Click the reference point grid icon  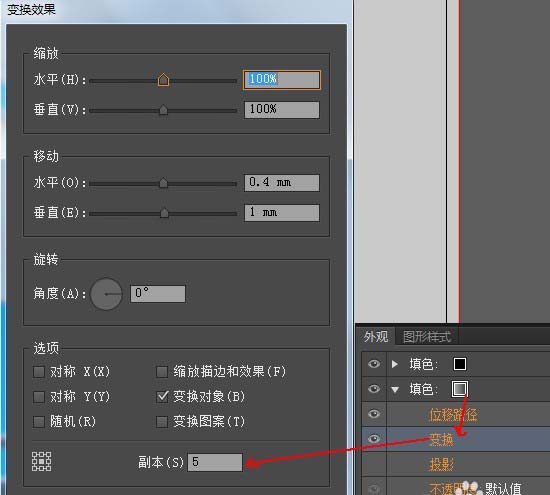tap(41, 461)
